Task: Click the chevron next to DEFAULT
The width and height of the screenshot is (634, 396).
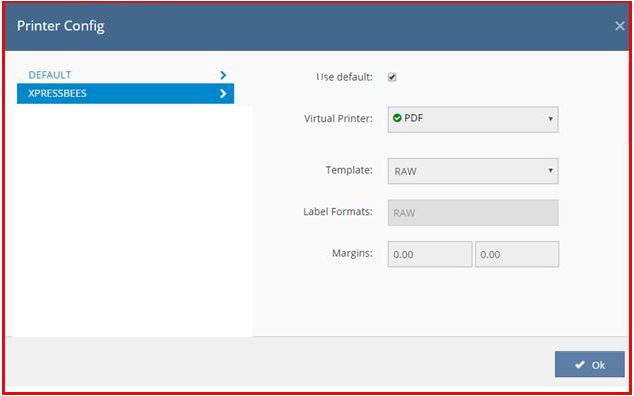Action: pos(223,75)
